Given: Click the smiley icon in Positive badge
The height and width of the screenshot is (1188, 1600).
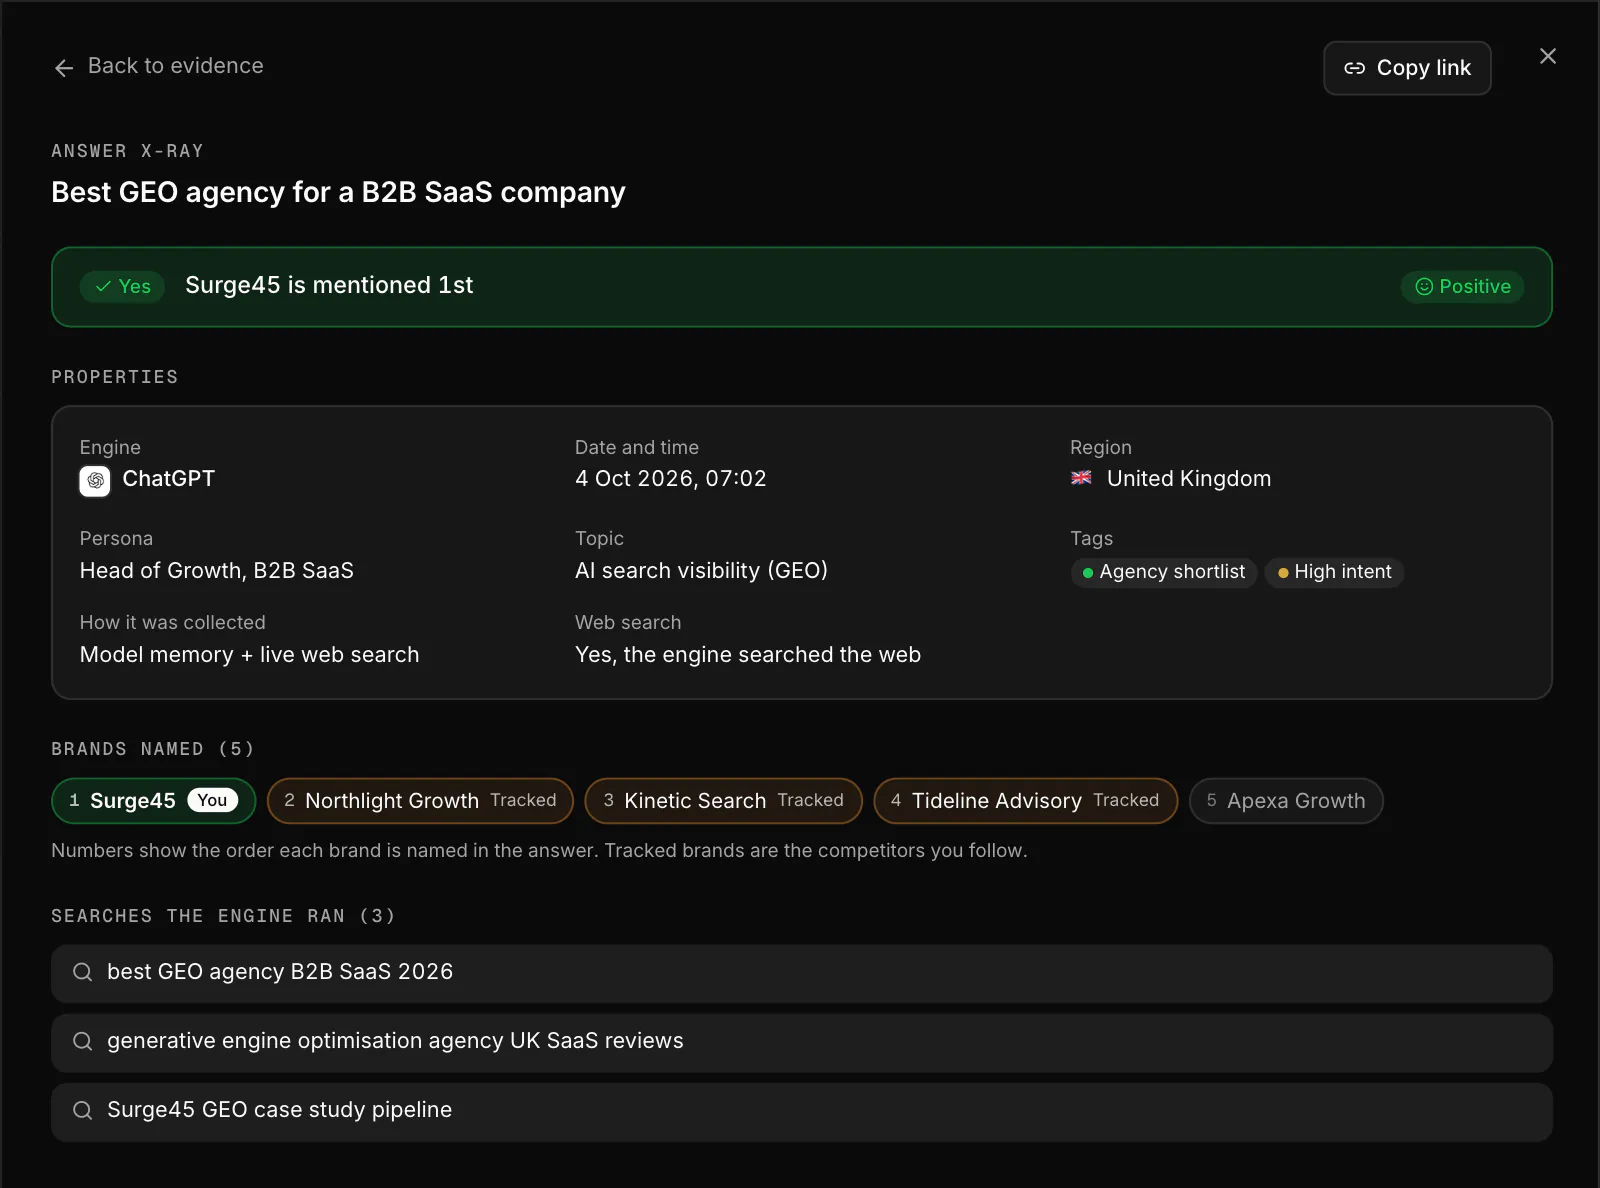Looking at the screenshot, I should (1424, 287).
